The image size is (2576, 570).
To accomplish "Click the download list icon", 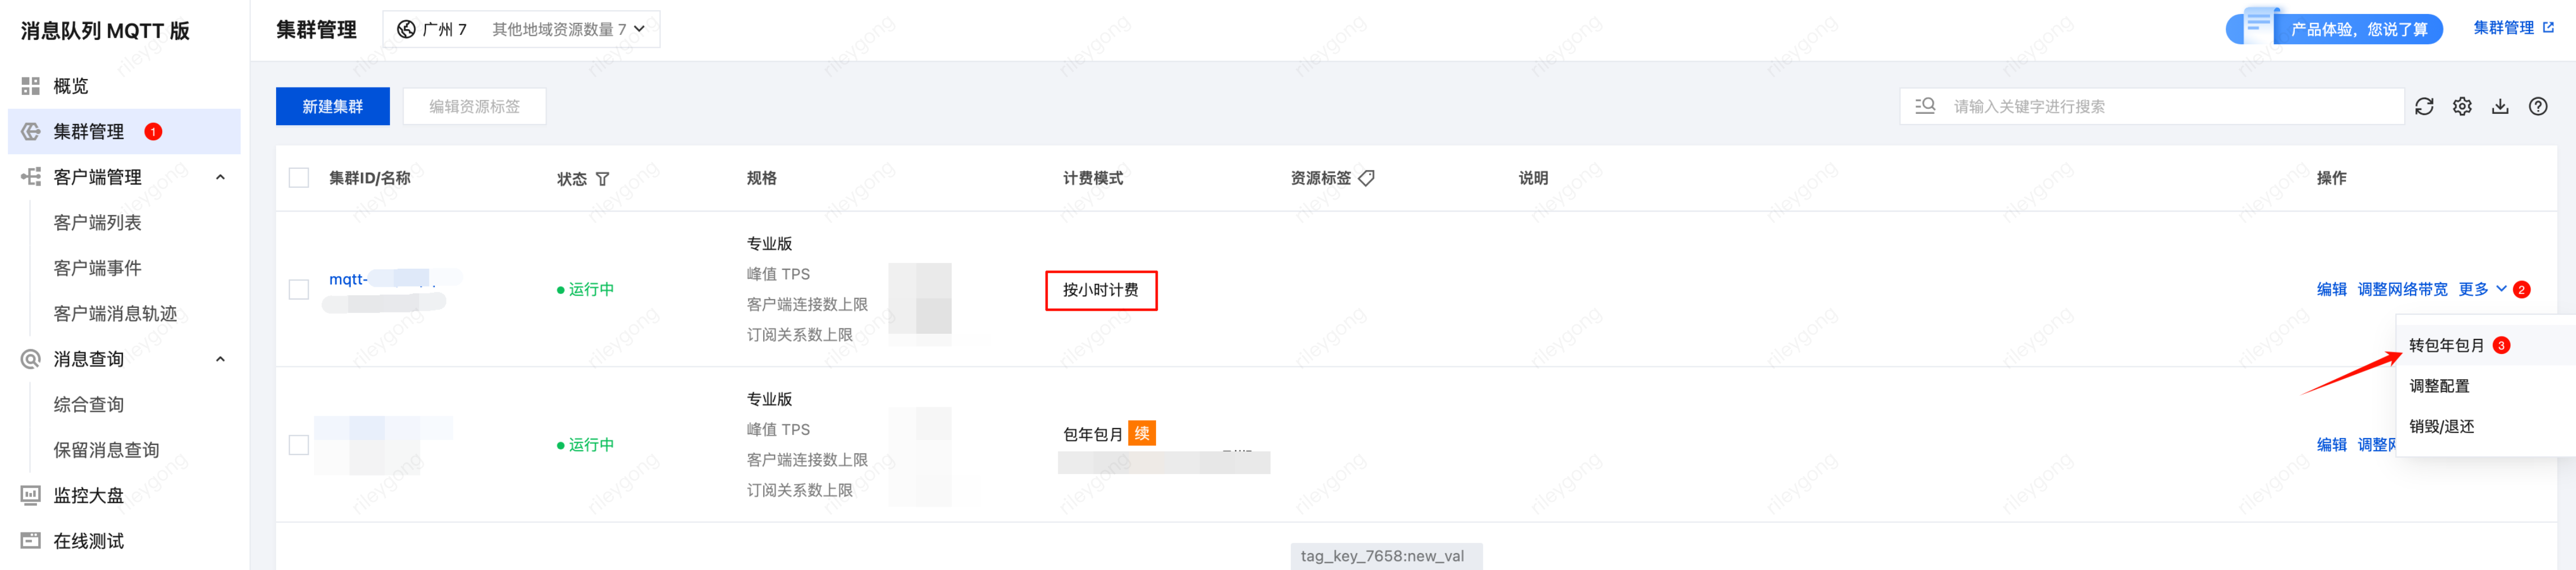I will [2499, 106].
